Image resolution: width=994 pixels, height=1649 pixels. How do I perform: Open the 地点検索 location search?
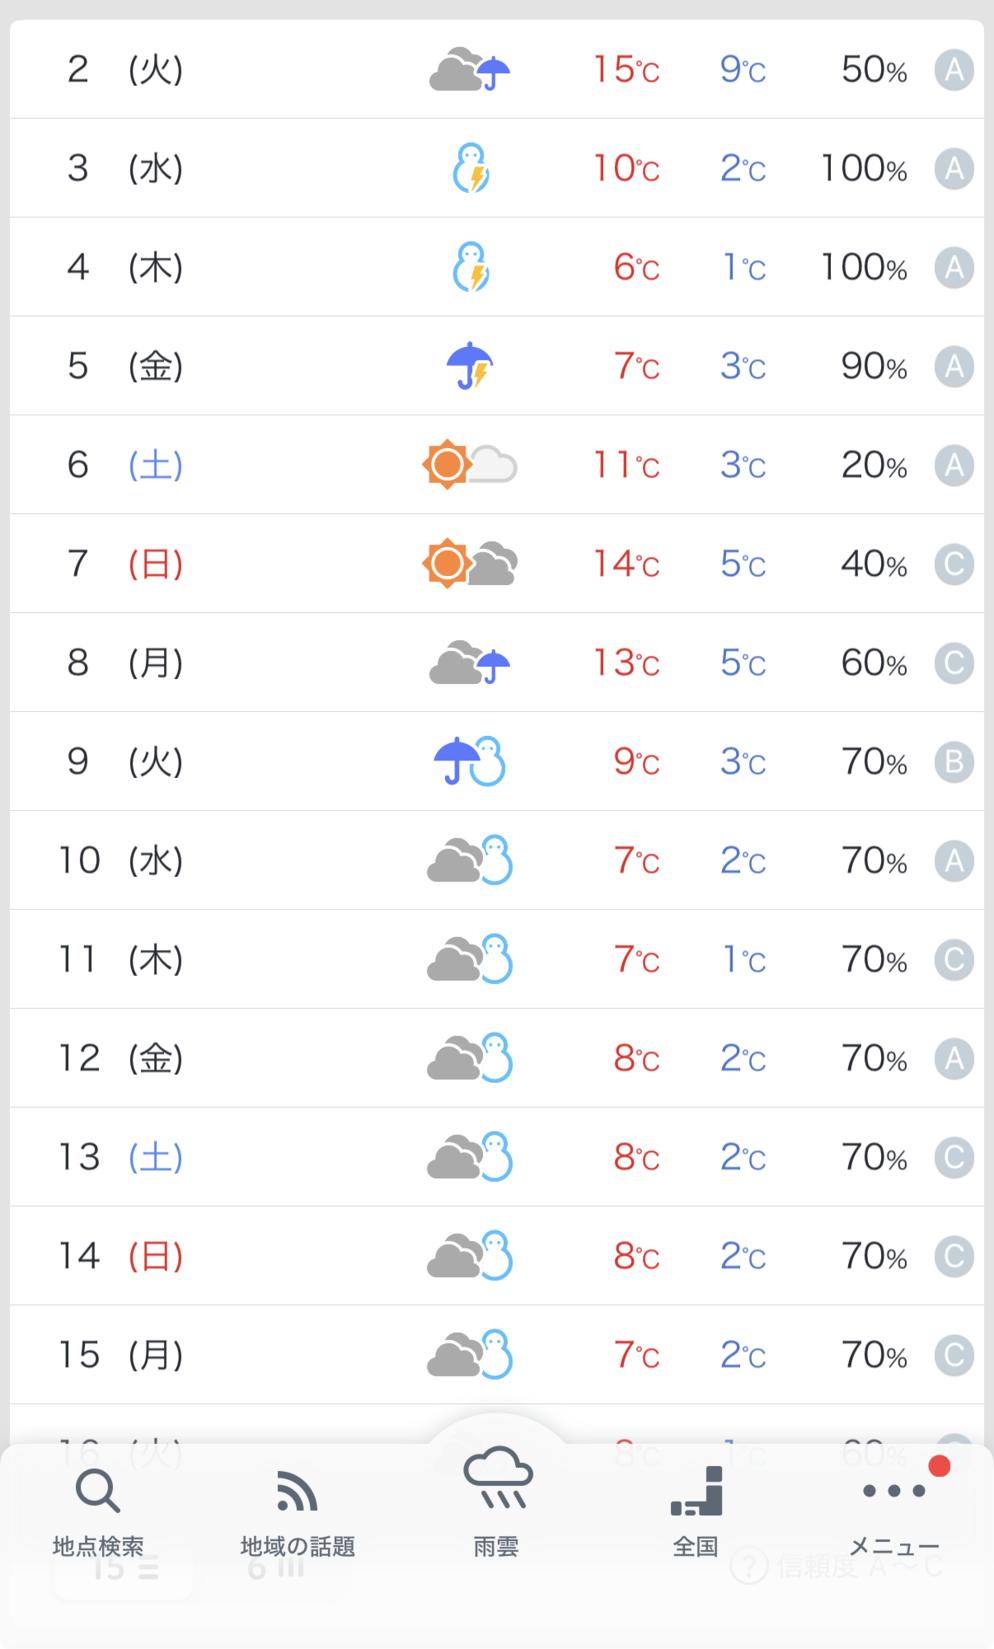[98, 1512]
